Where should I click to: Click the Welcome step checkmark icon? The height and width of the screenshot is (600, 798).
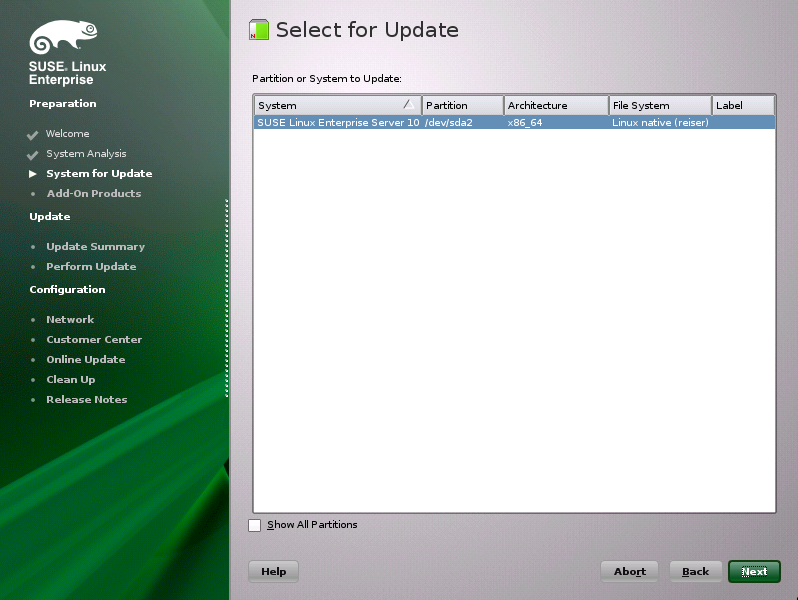tap(33, 135)
